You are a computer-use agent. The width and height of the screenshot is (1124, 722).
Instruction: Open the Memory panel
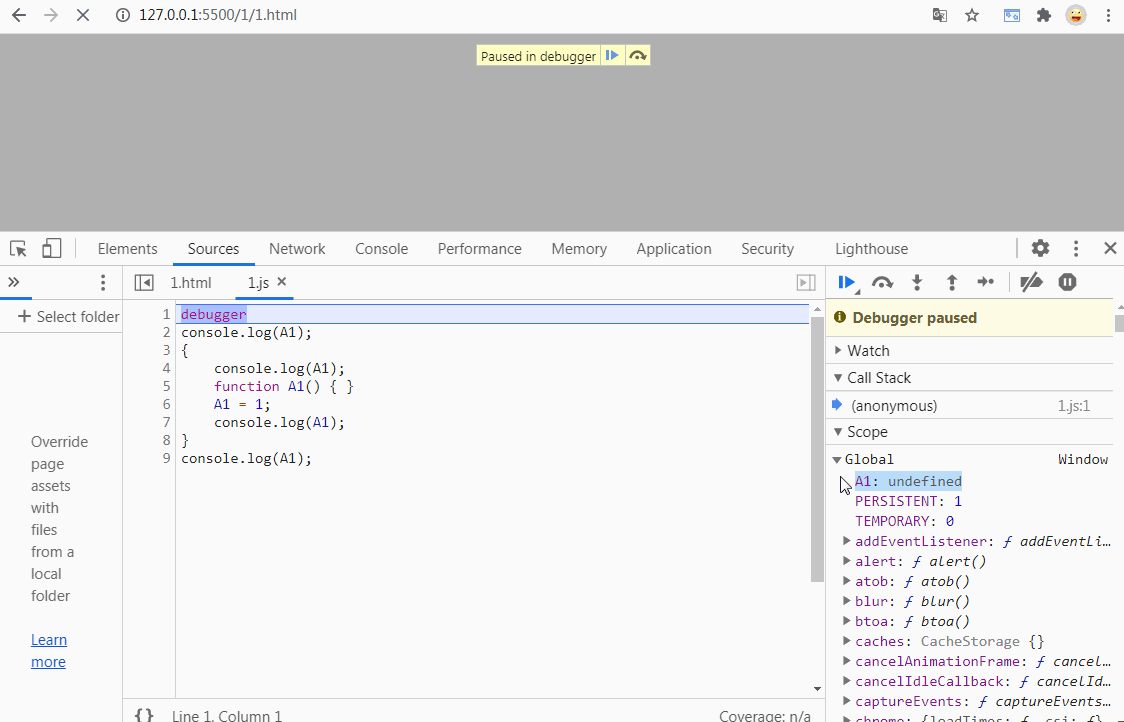pos(578,249)
